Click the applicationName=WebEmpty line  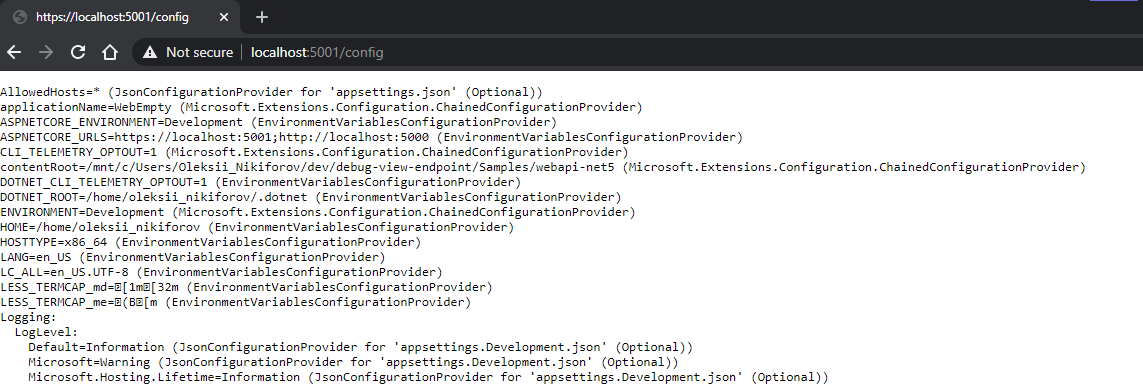coord(321,107)
